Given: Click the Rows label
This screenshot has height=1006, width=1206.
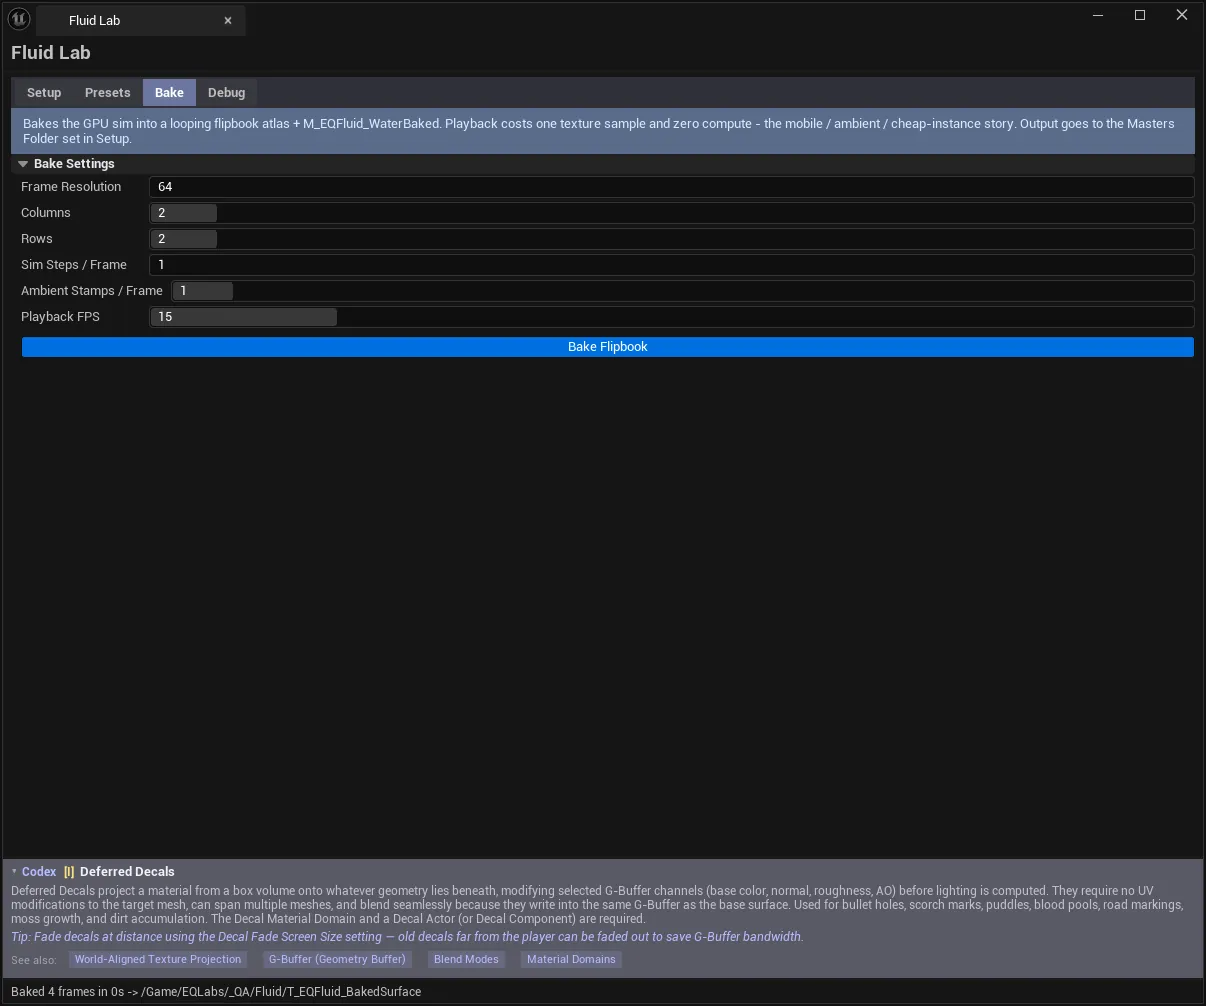Looking at the screenshot, I should coord(37,239).
